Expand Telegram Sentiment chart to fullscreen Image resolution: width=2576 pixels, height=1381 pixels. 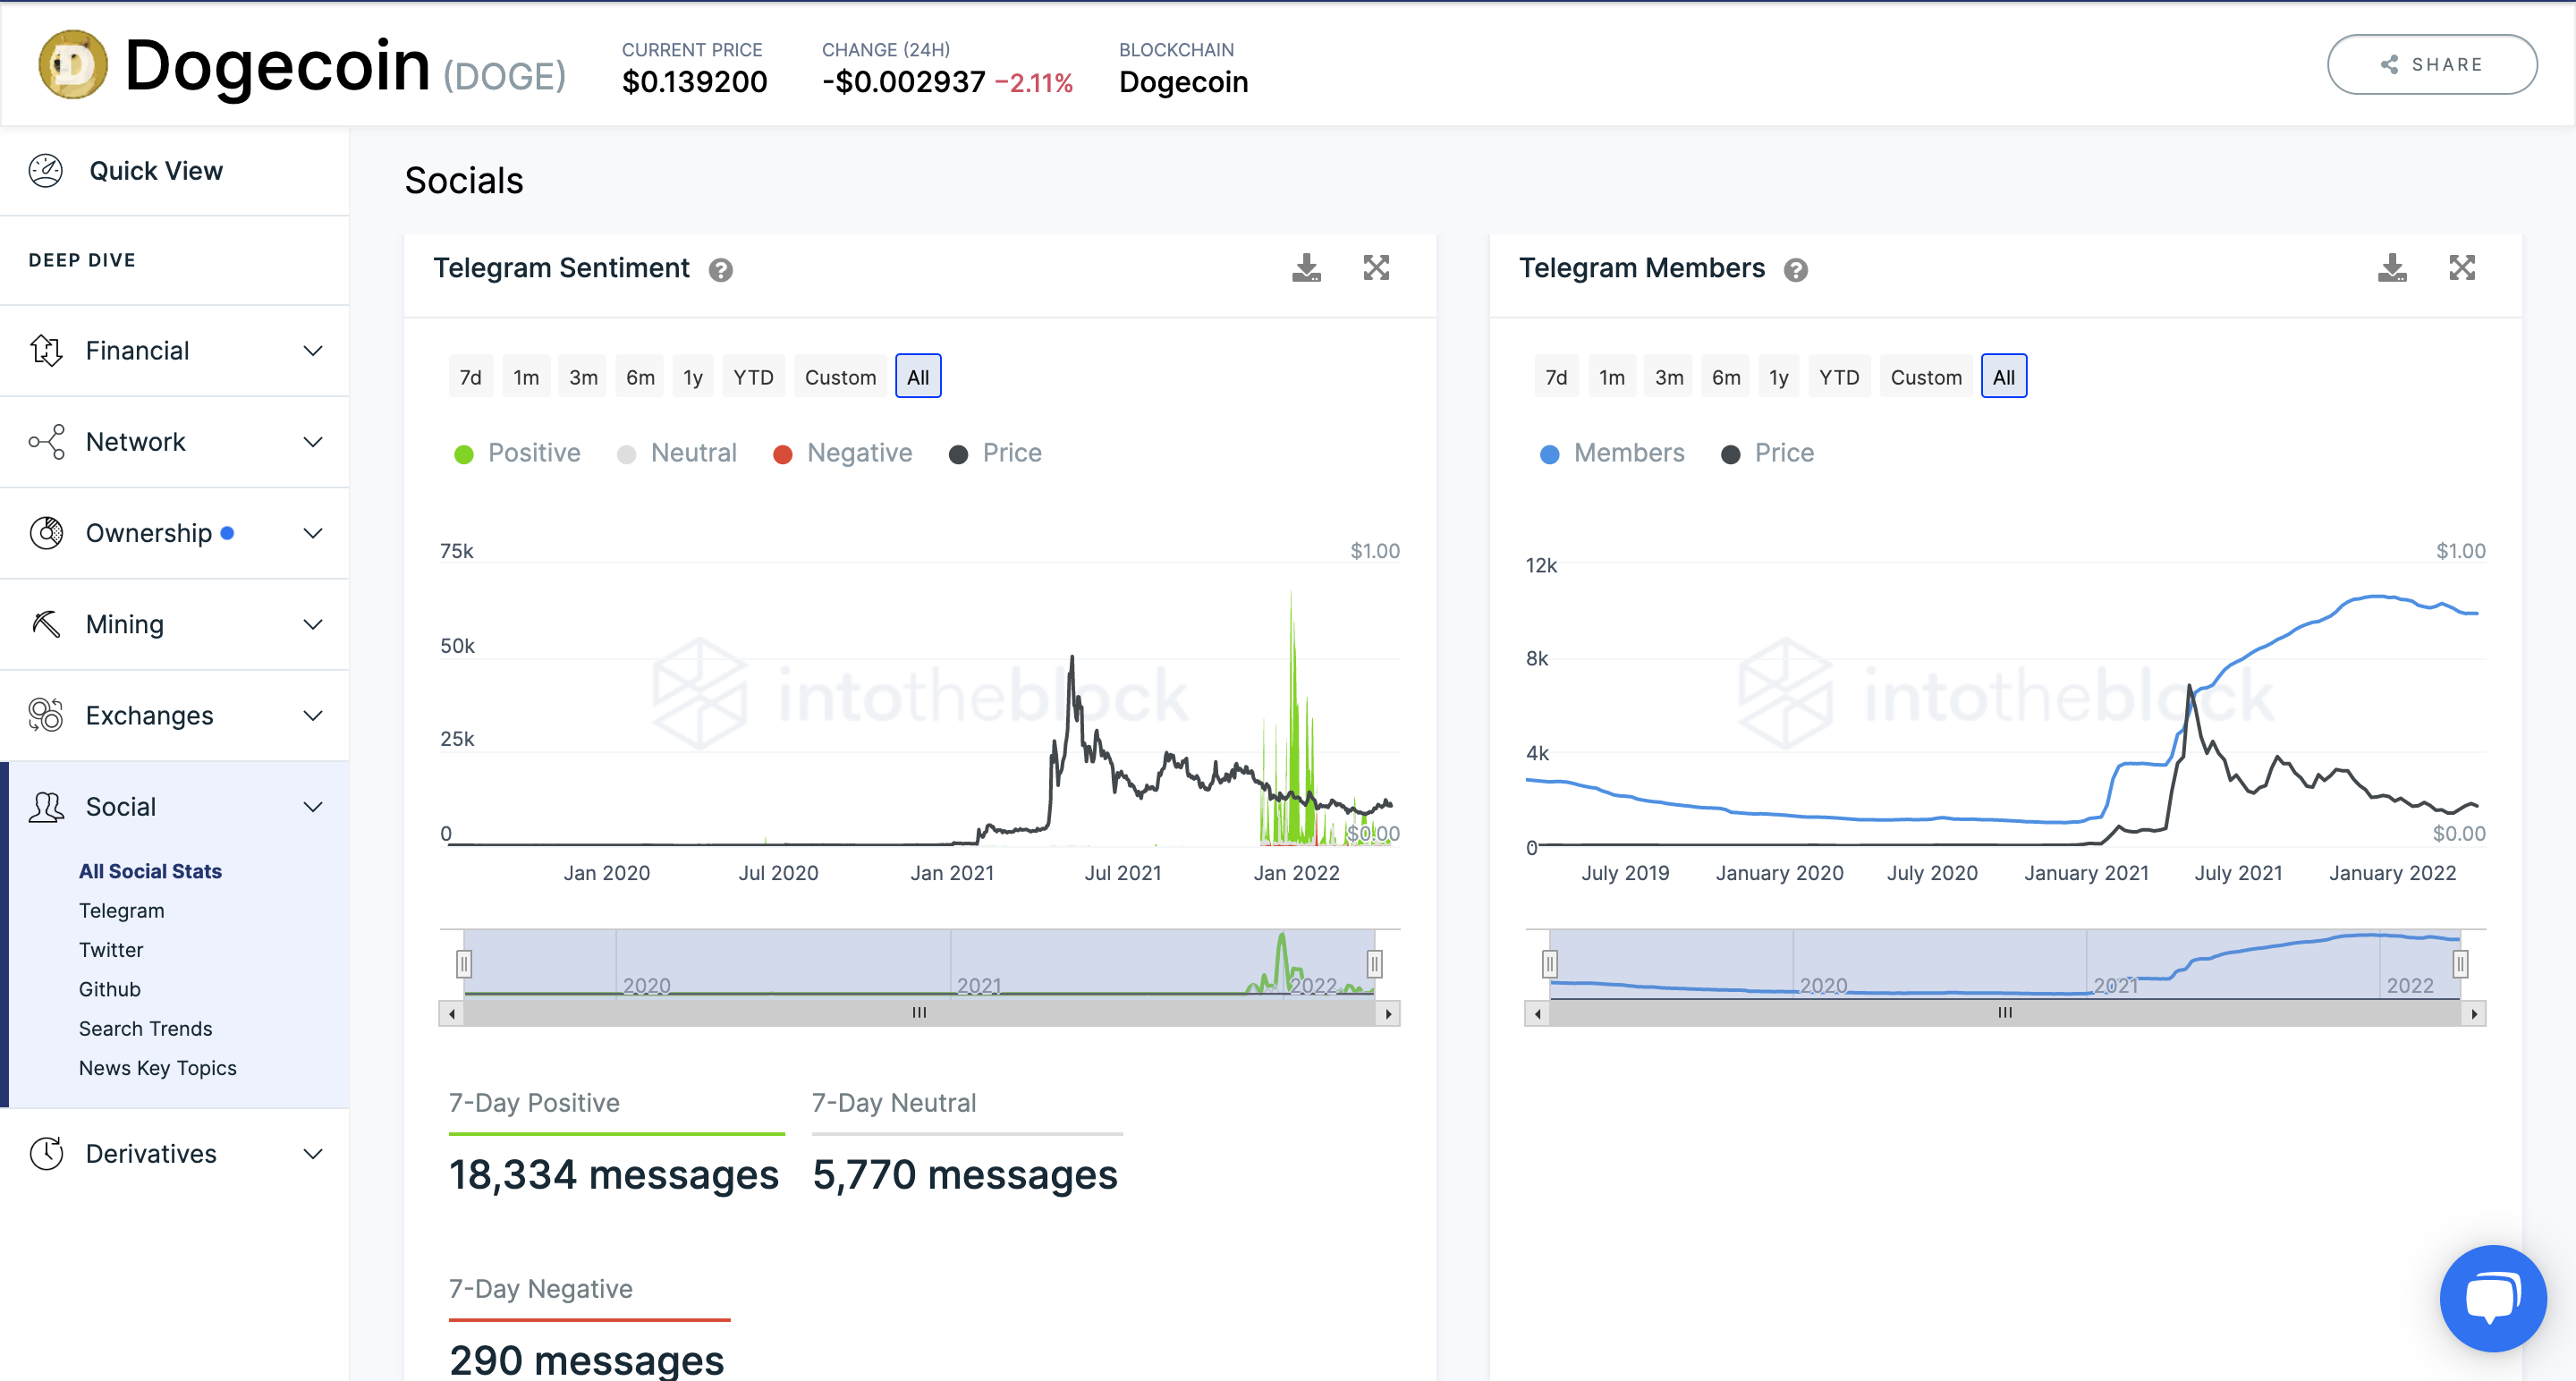(x=1376, y=268)
